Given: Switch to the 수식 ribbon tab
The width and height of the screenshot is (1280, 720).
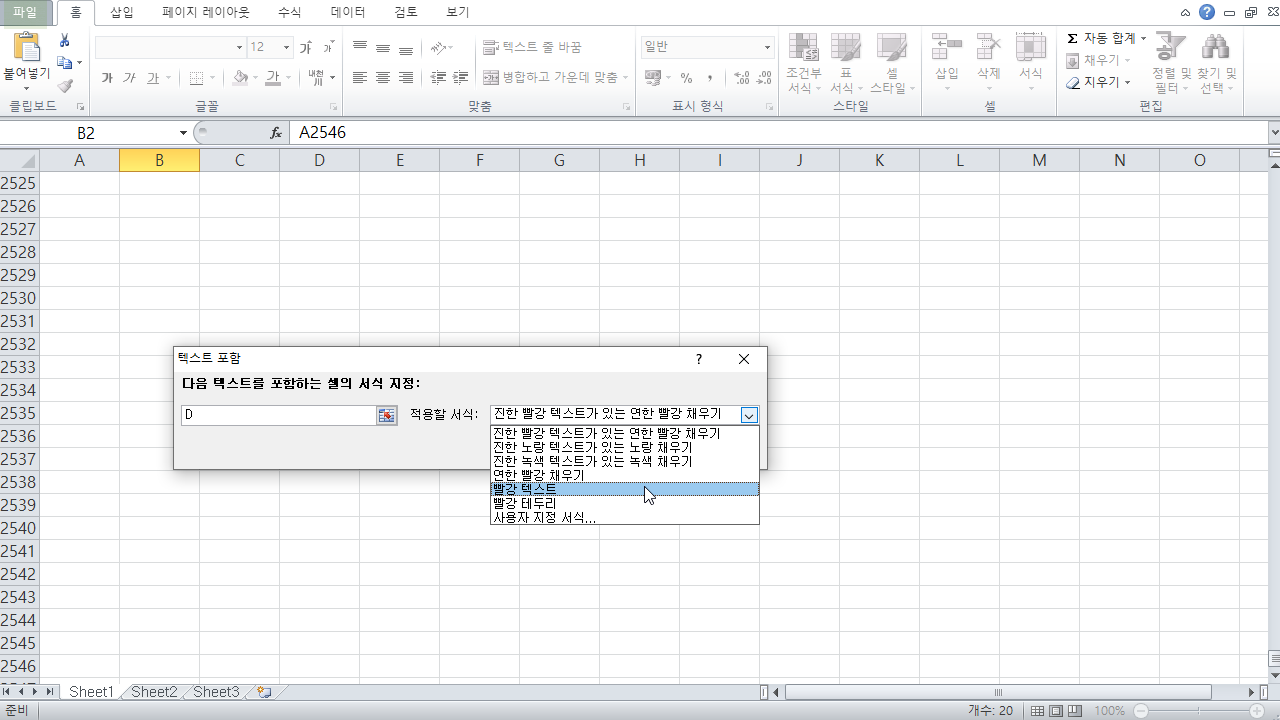Looking at the screenshot, I should point(289,12).
